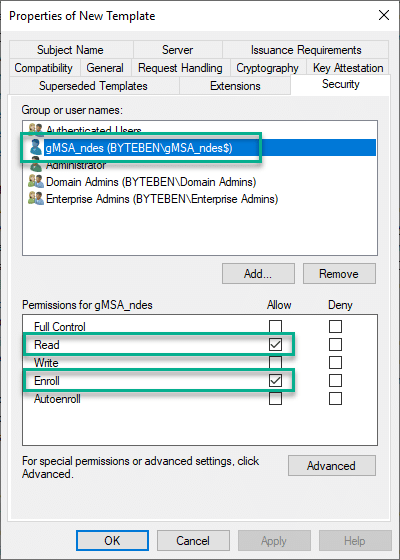This screenshot has height=560, width=400.
Task: Uncheck Allow checkbox for Enroll permission
Action: point(275,381)
